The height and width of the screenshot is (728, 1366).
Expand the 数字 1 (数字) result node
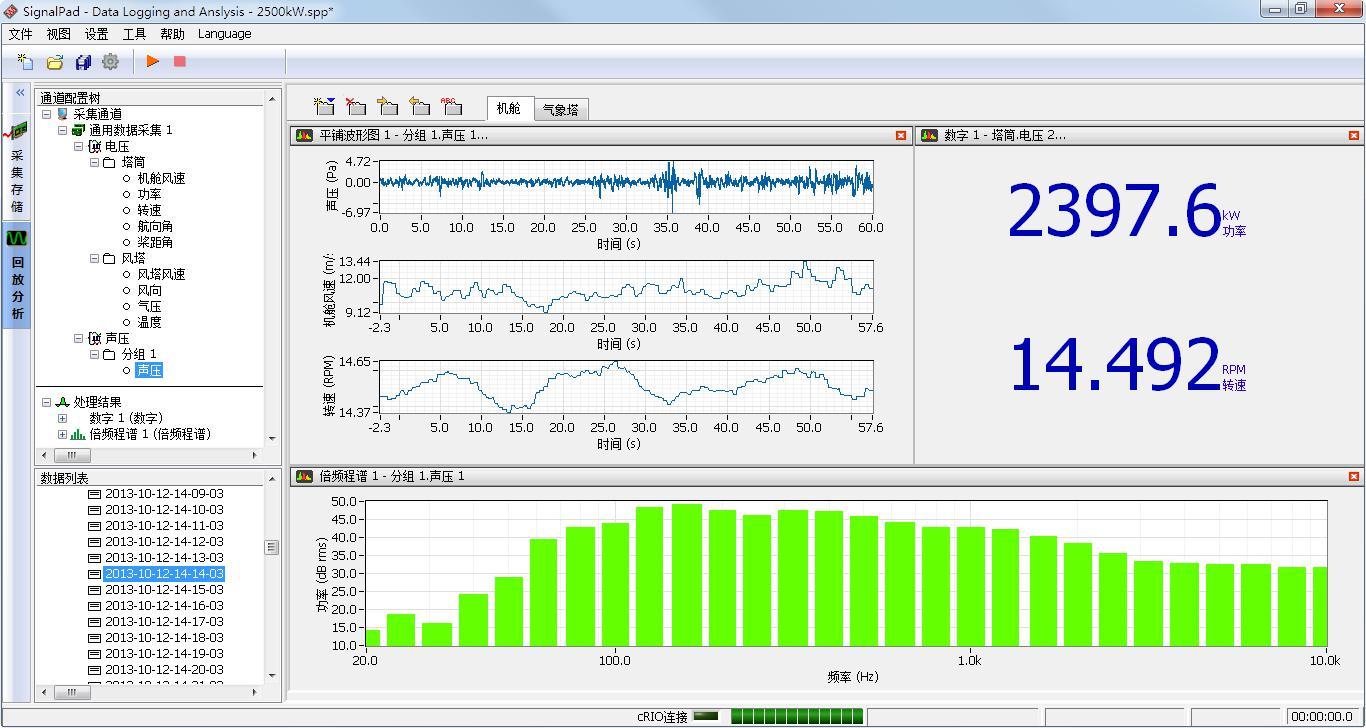[x=62, y=418]
